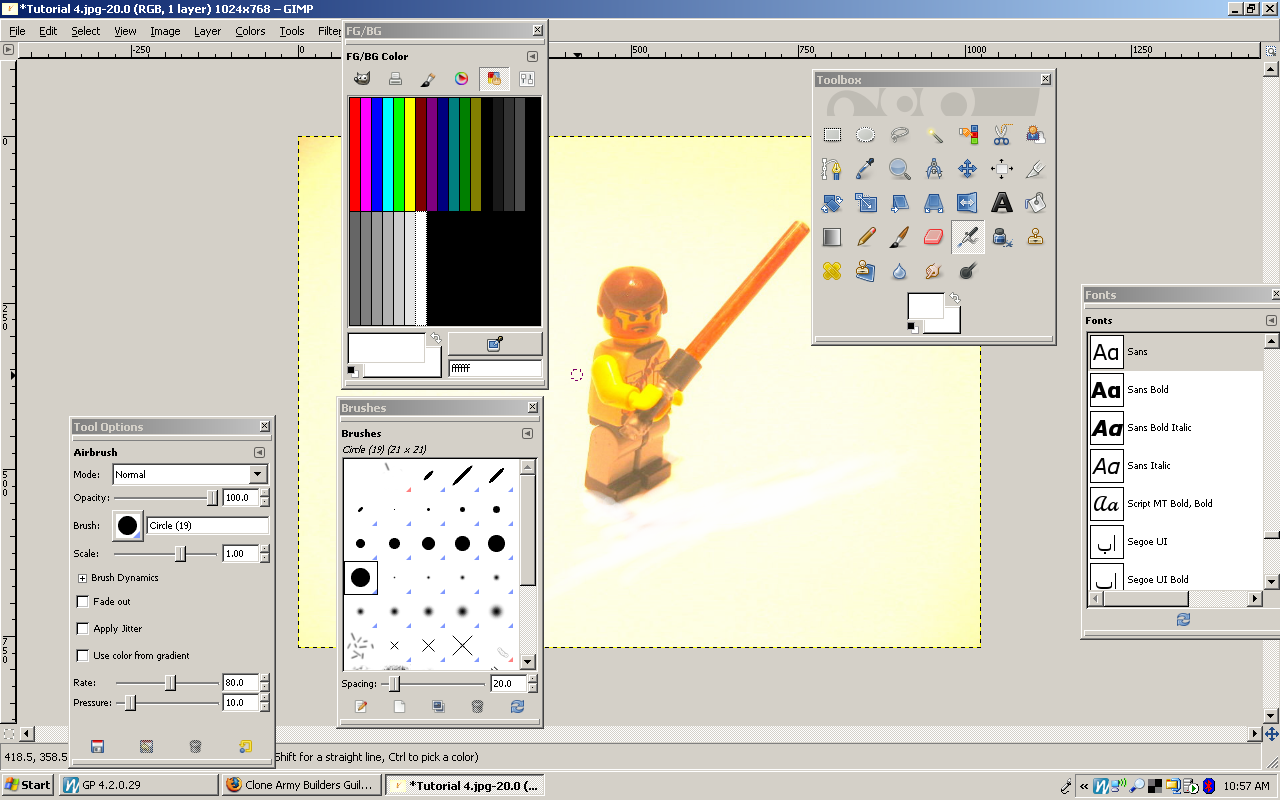
Task: Activate the Heal bandage tool
Action: 832,270
